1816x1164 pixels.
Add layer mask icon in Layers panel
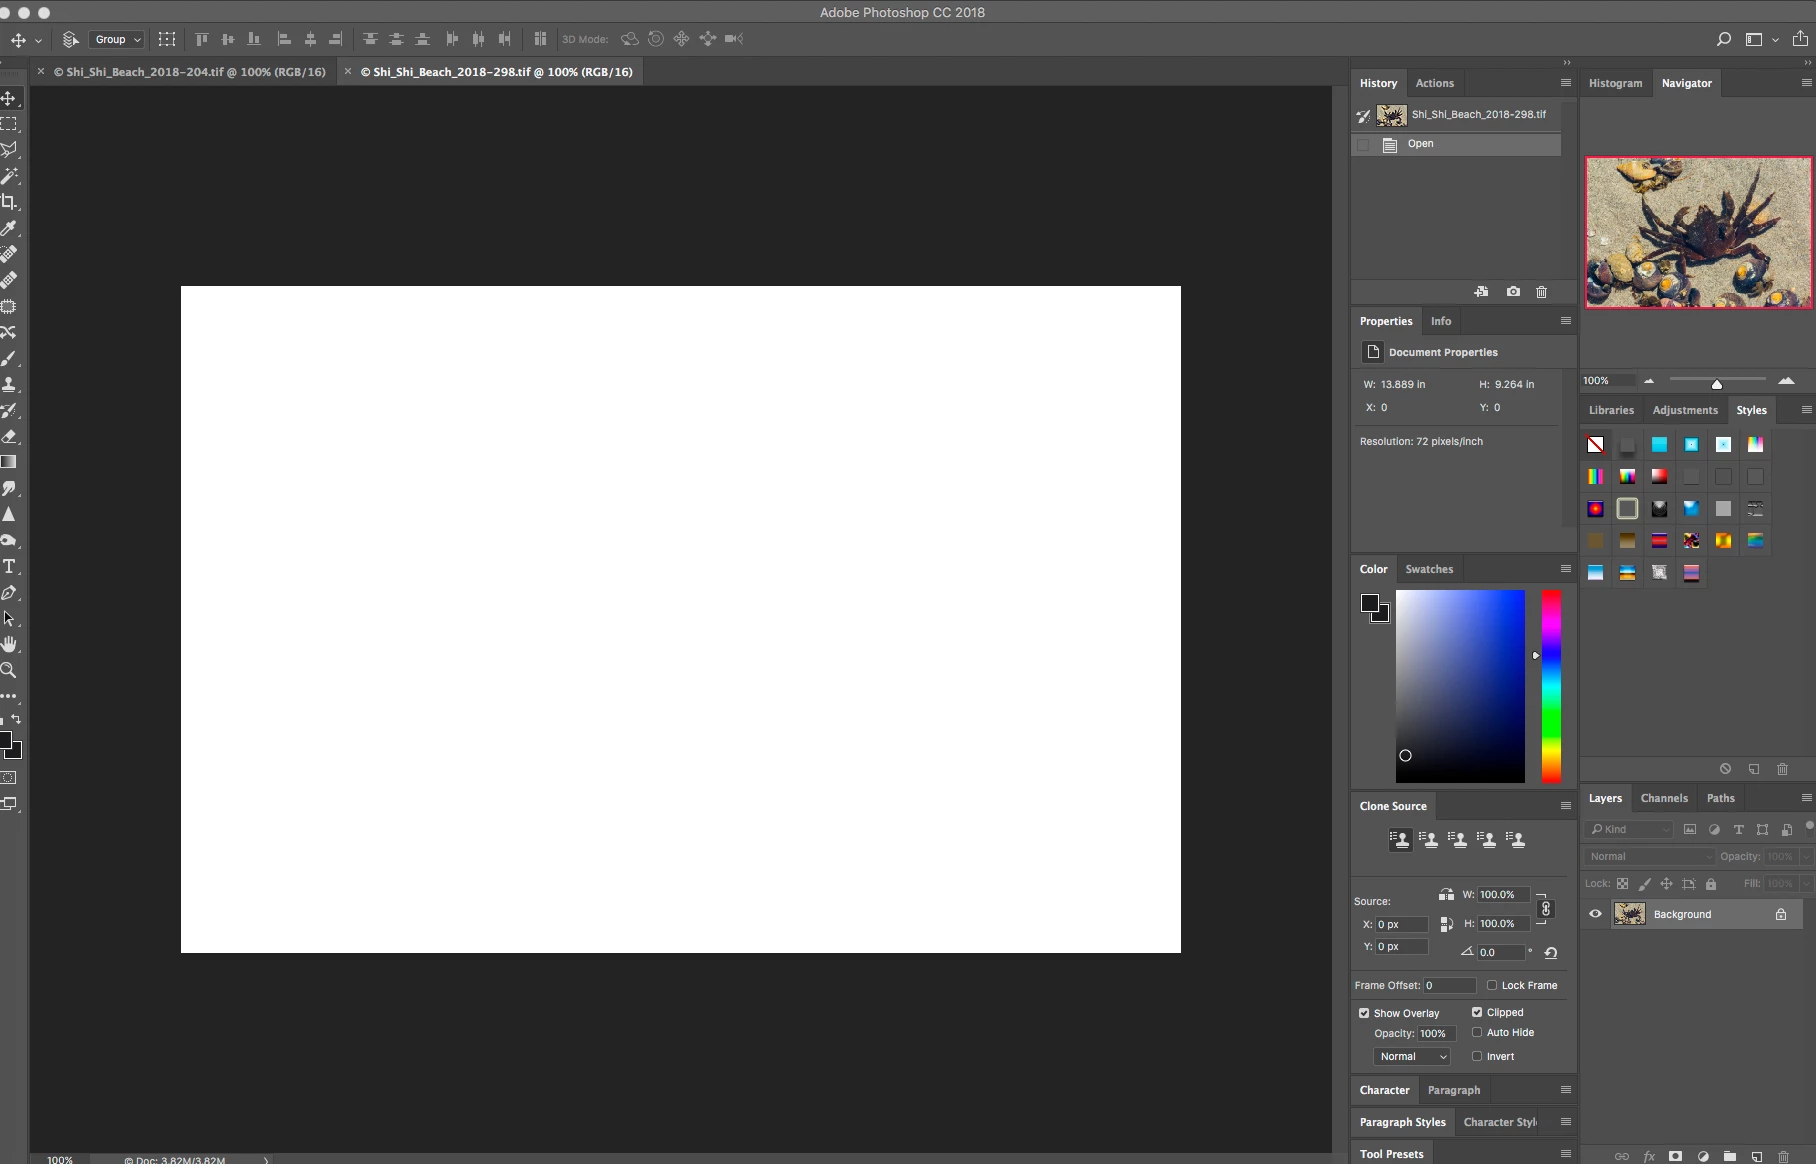pos(1675,1156)
